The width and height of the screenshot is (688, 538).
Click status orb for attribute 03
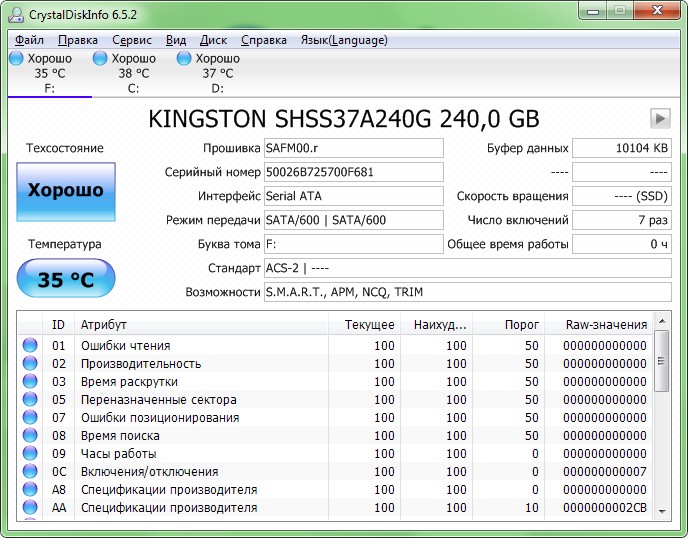click(30, 381)
